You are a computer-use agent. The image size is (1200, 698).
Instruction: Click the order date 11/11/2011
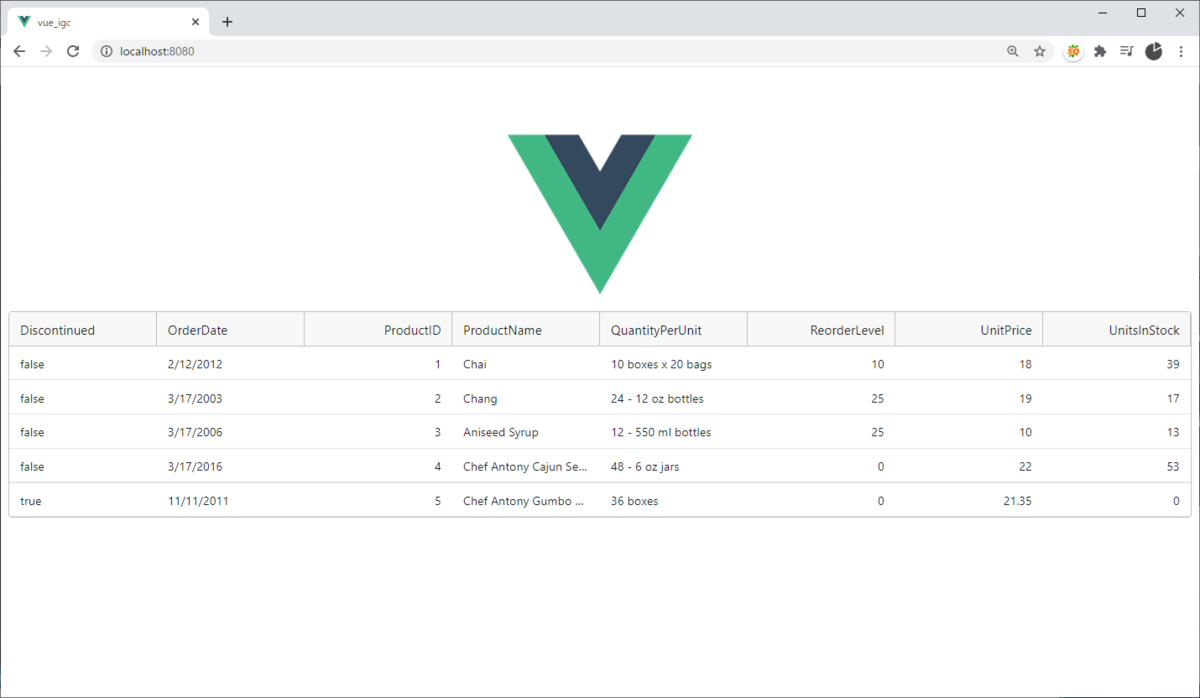coord(230,500)
